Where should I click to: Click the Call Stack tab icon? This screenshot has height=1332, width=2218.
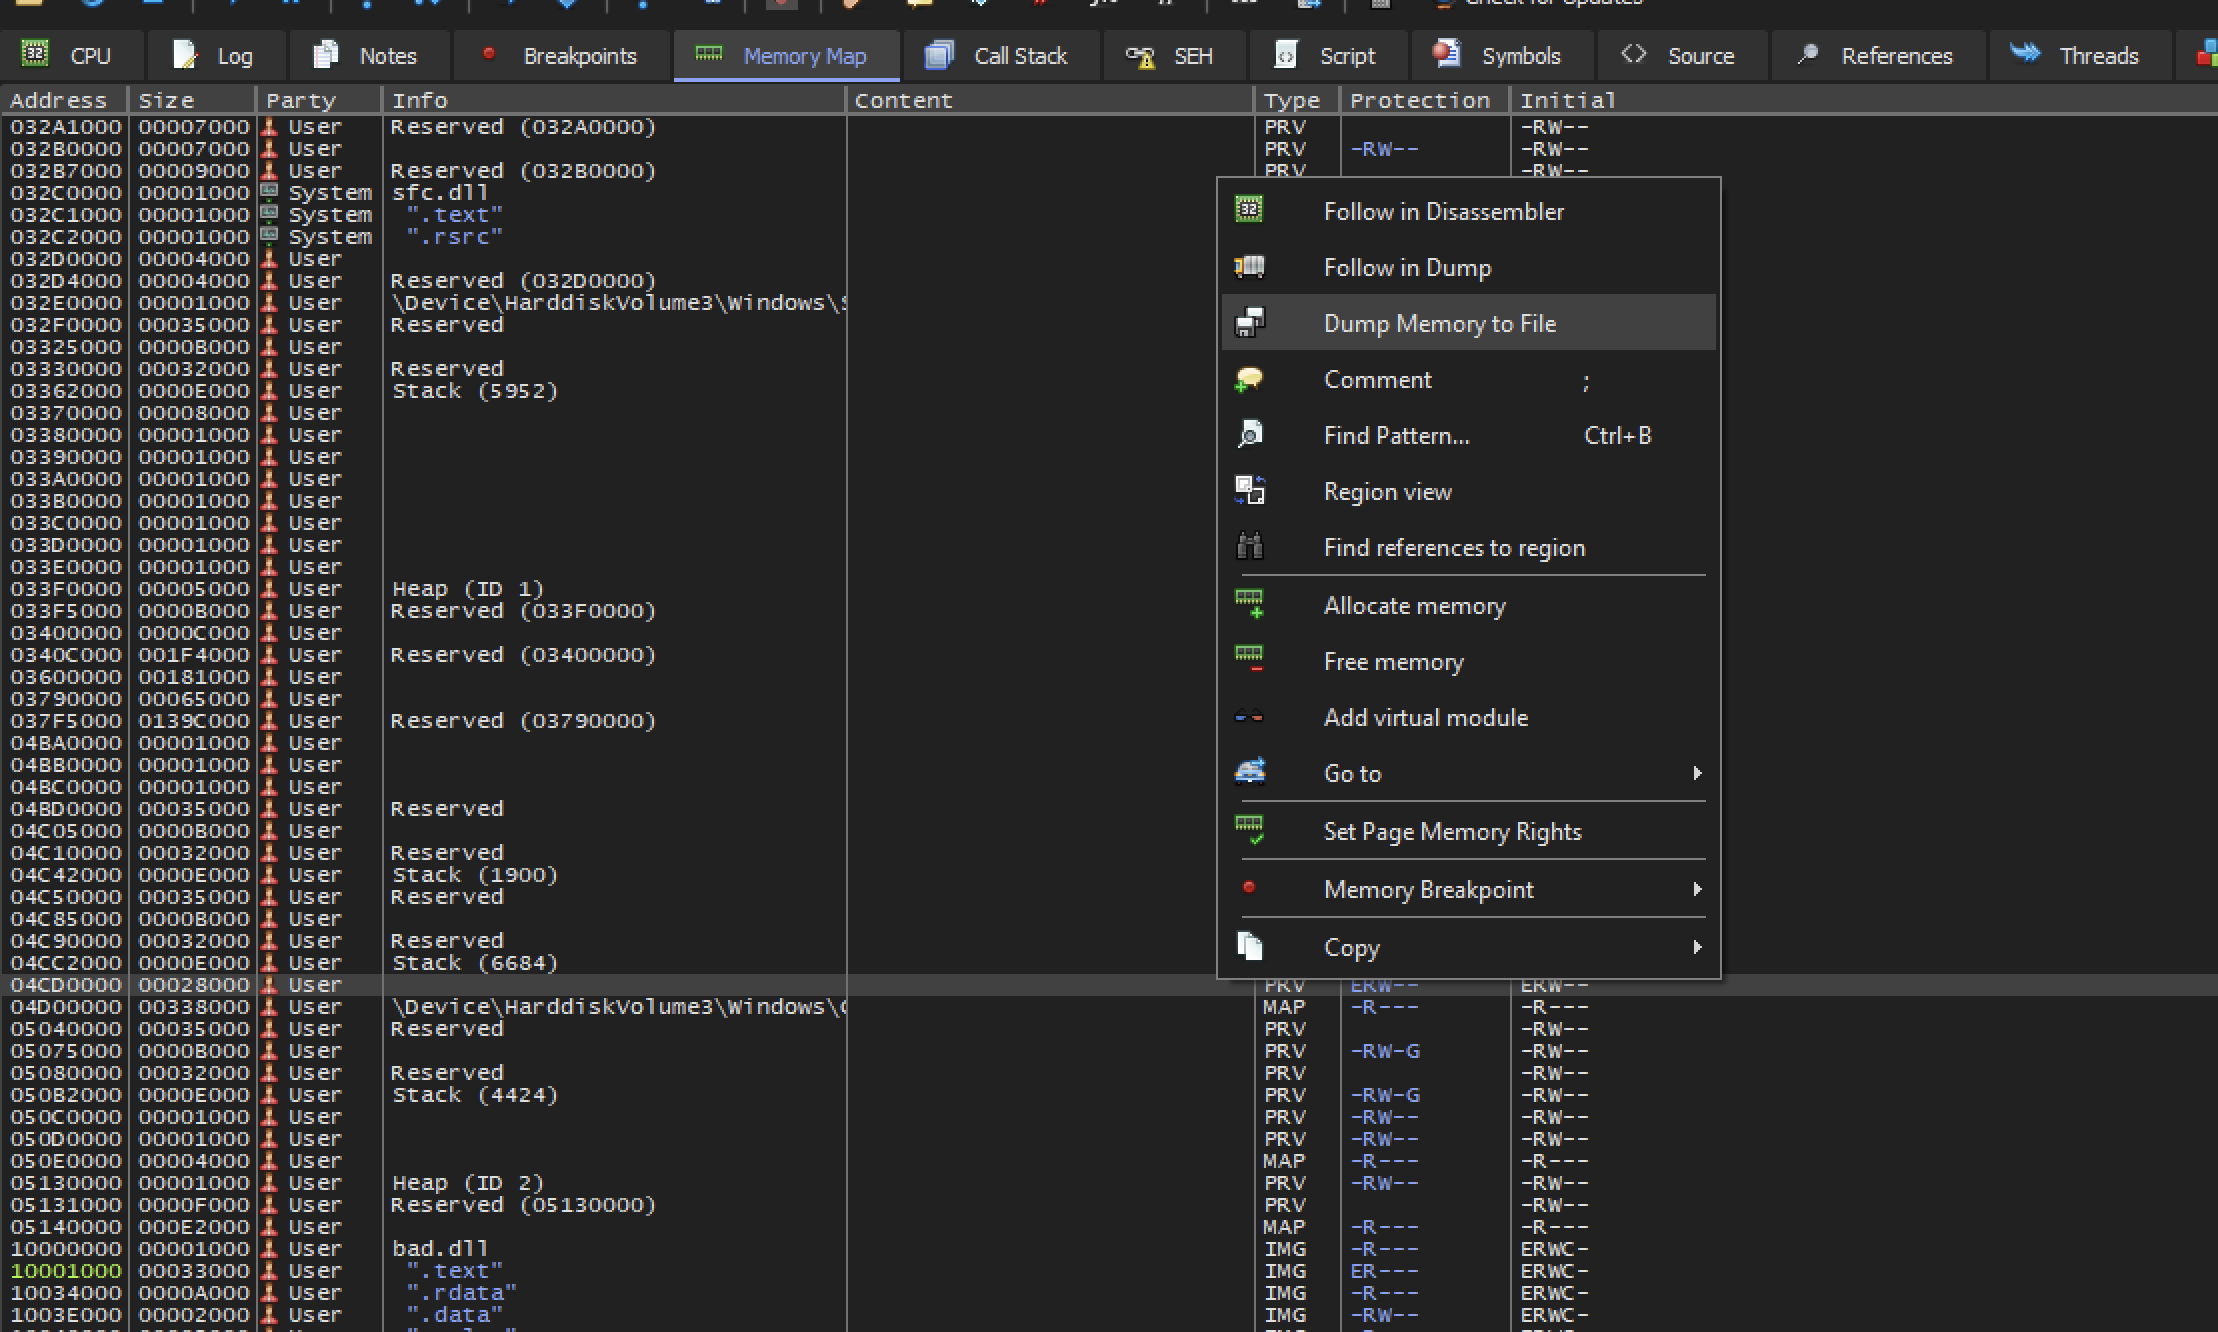point(938,54)
